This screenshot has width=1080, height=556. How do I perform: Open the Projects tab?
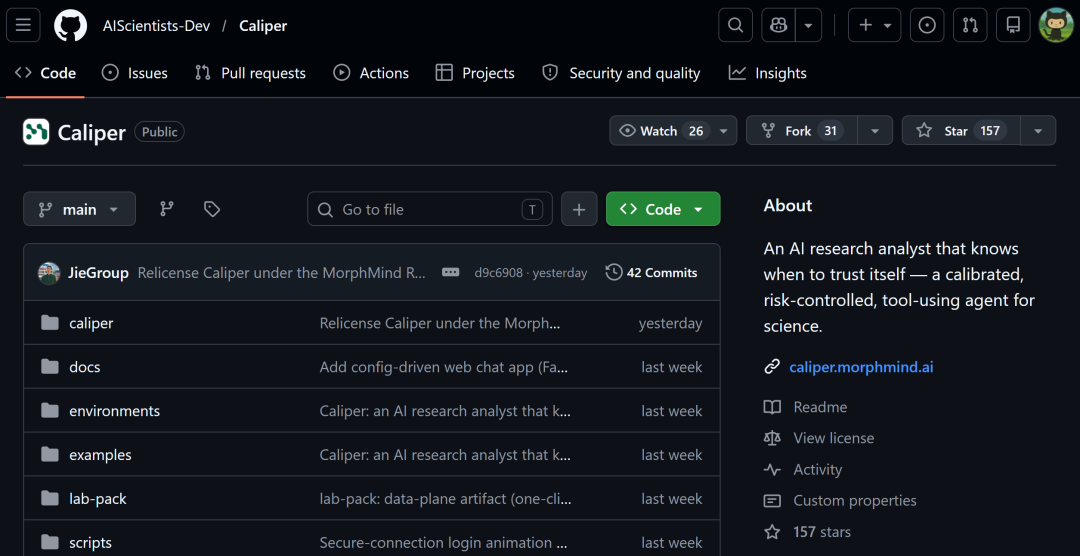475,73
